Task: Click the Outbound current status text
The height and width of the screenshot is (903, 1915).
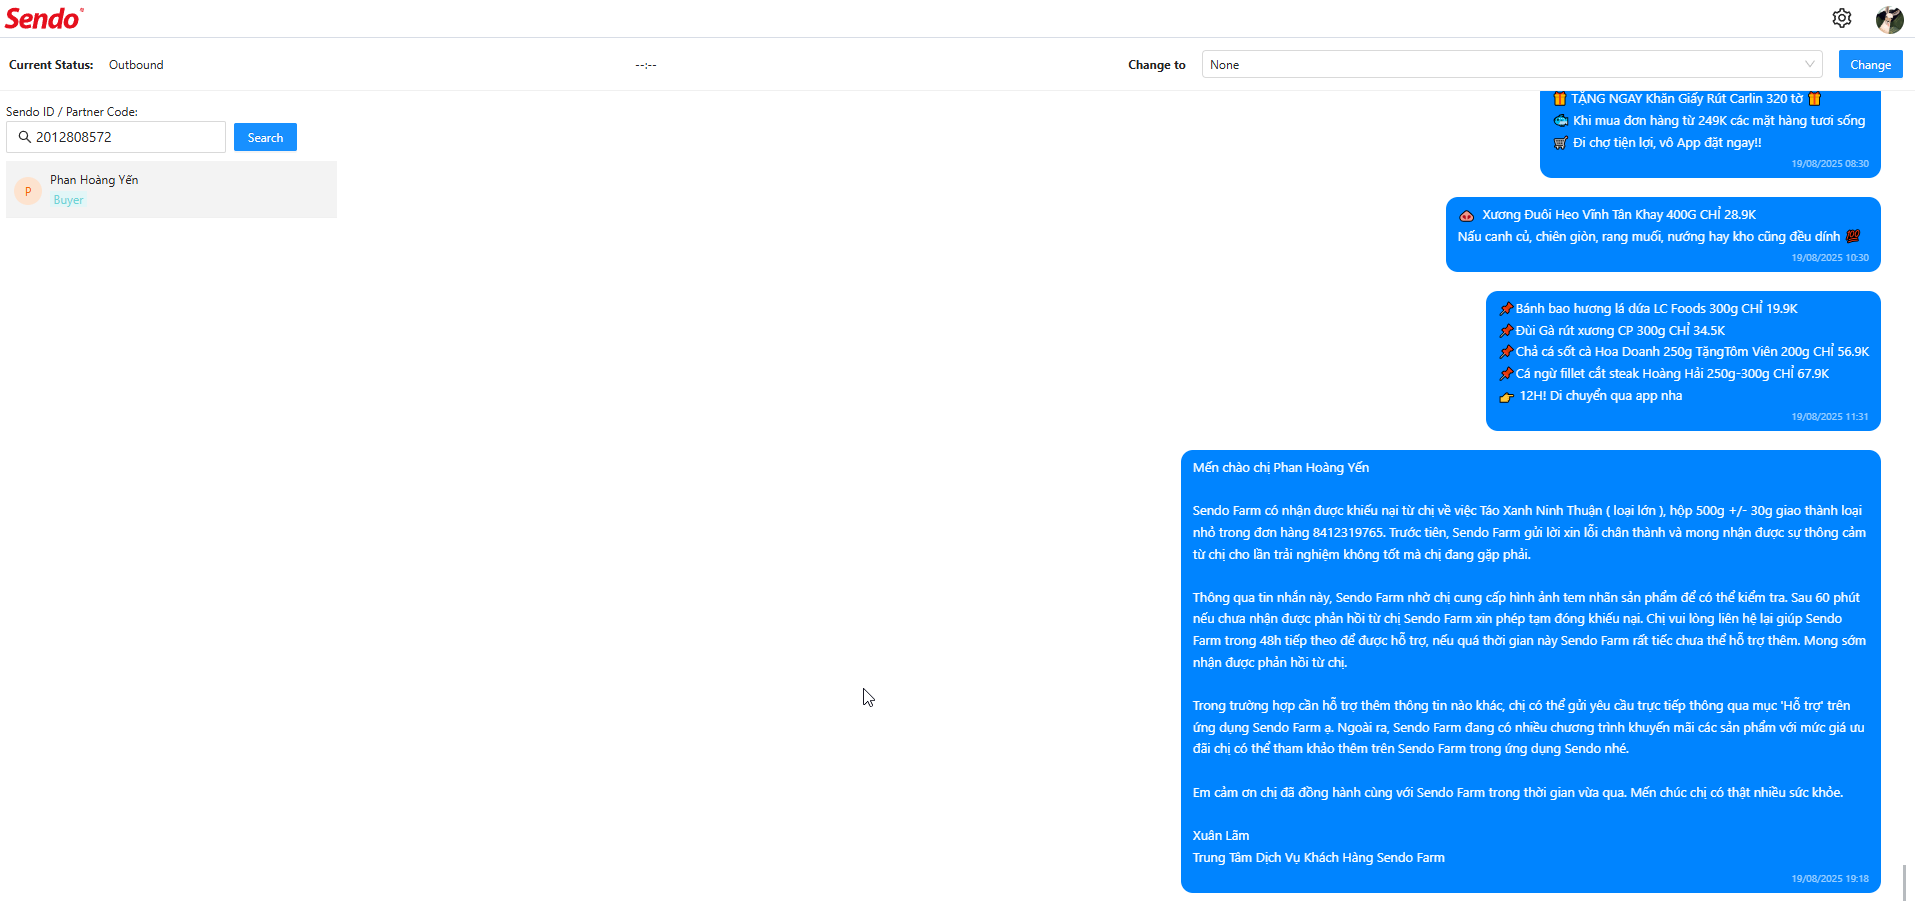Action: (136, 65)
